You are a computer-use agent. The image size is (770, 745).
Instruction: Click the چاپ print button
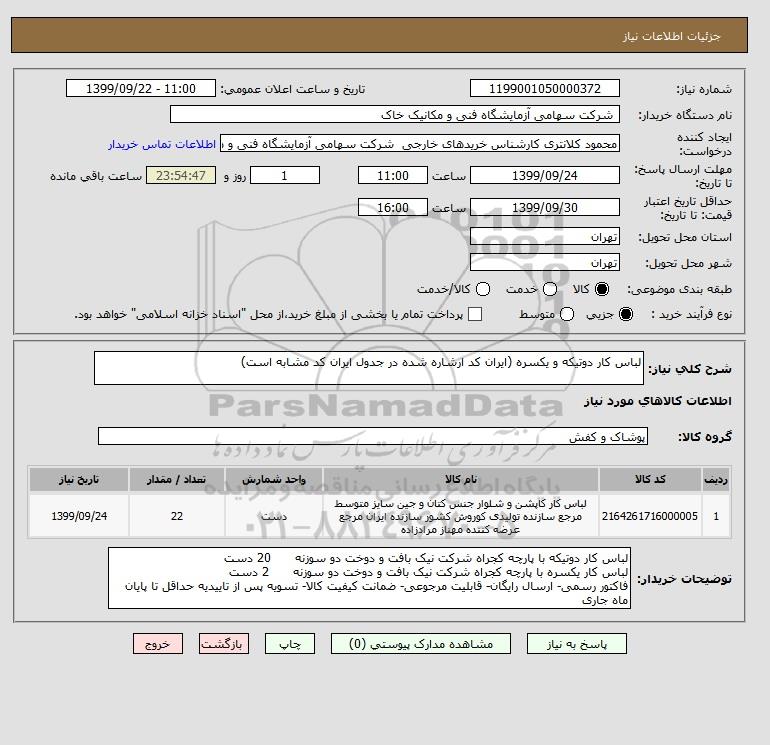coord(290,644)
